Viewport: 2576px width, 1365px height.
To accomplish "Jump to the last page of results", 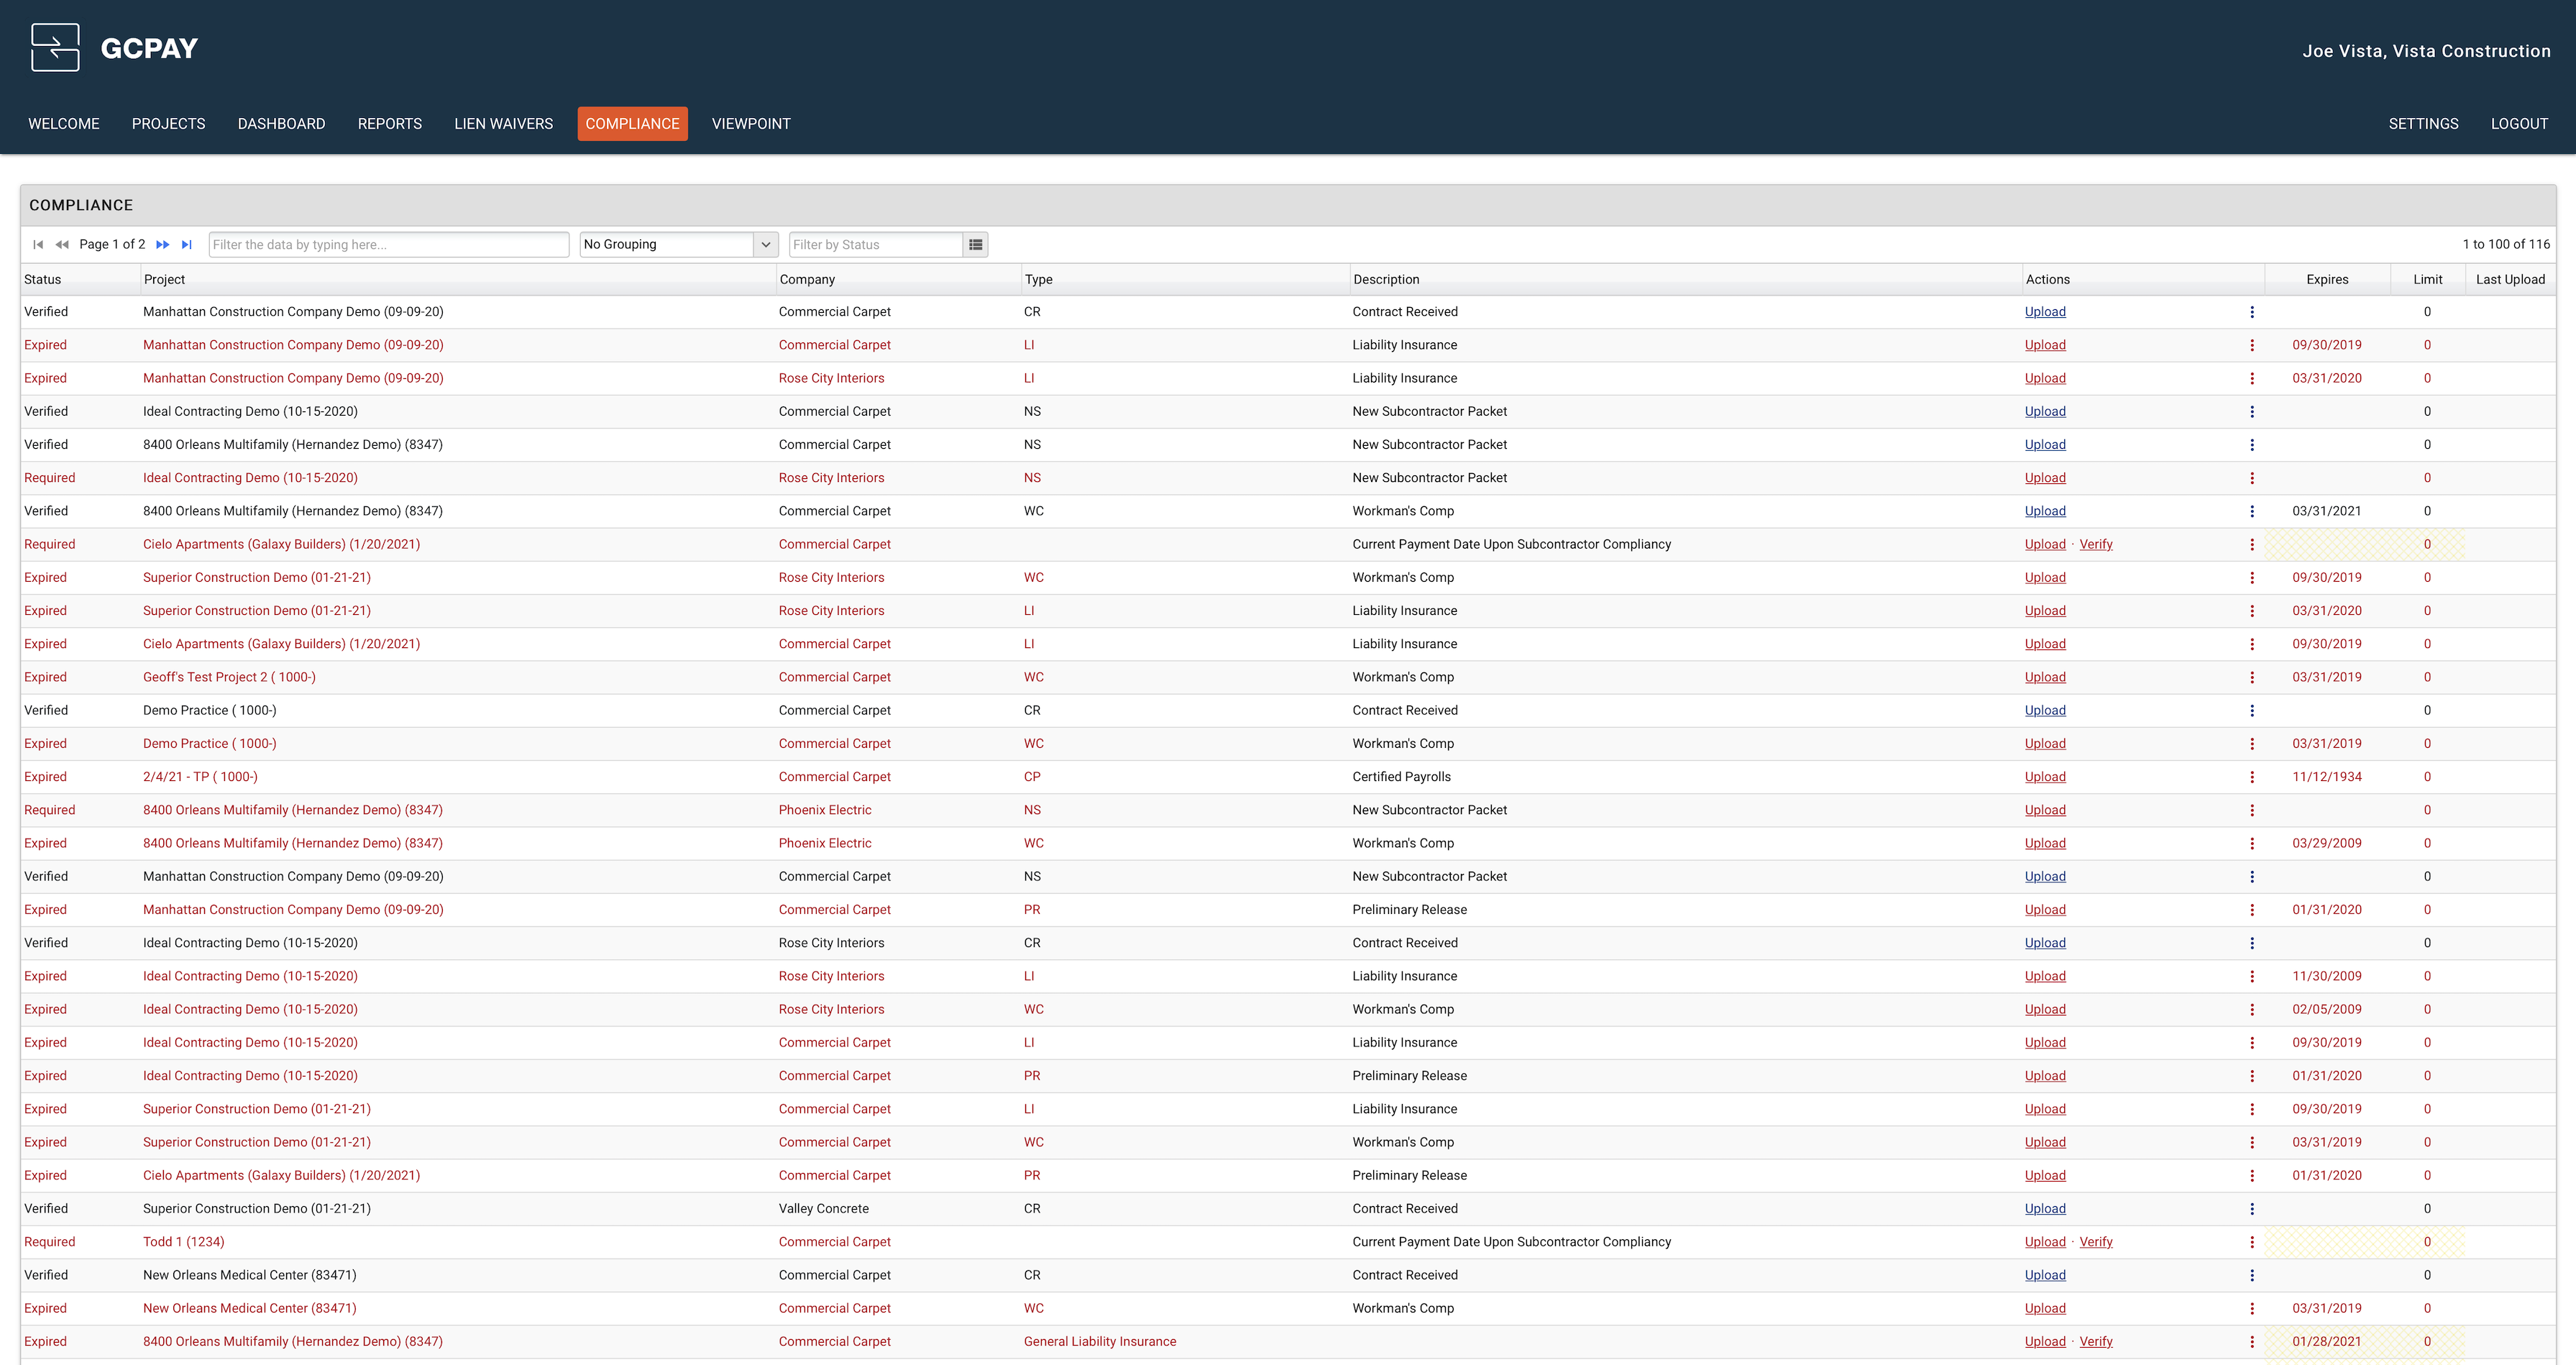I will 187,245.
